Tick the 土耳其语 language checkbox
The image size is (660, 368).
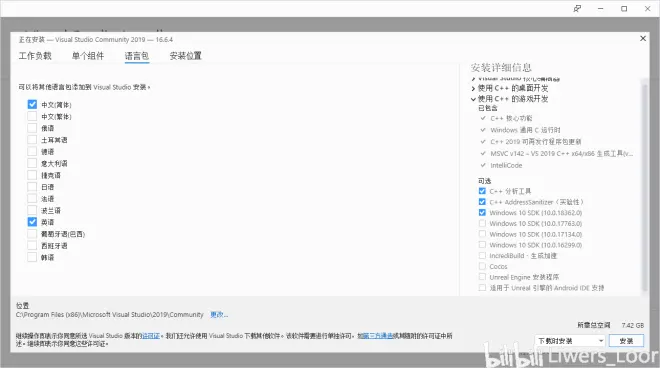(32, 140)
